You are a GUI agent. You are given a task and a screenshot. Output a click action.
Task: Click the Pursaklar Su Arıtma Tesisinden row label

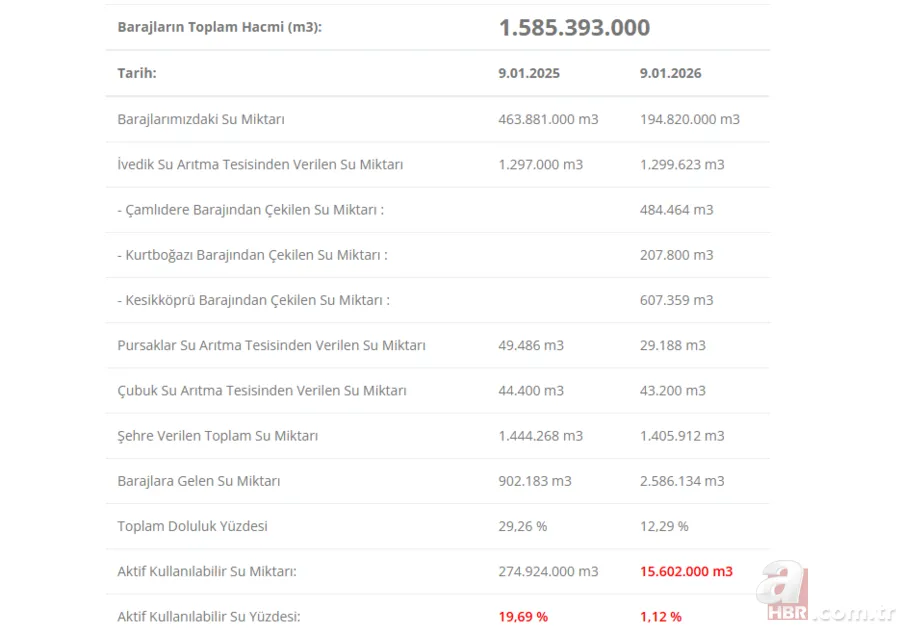tap(271, 345)
